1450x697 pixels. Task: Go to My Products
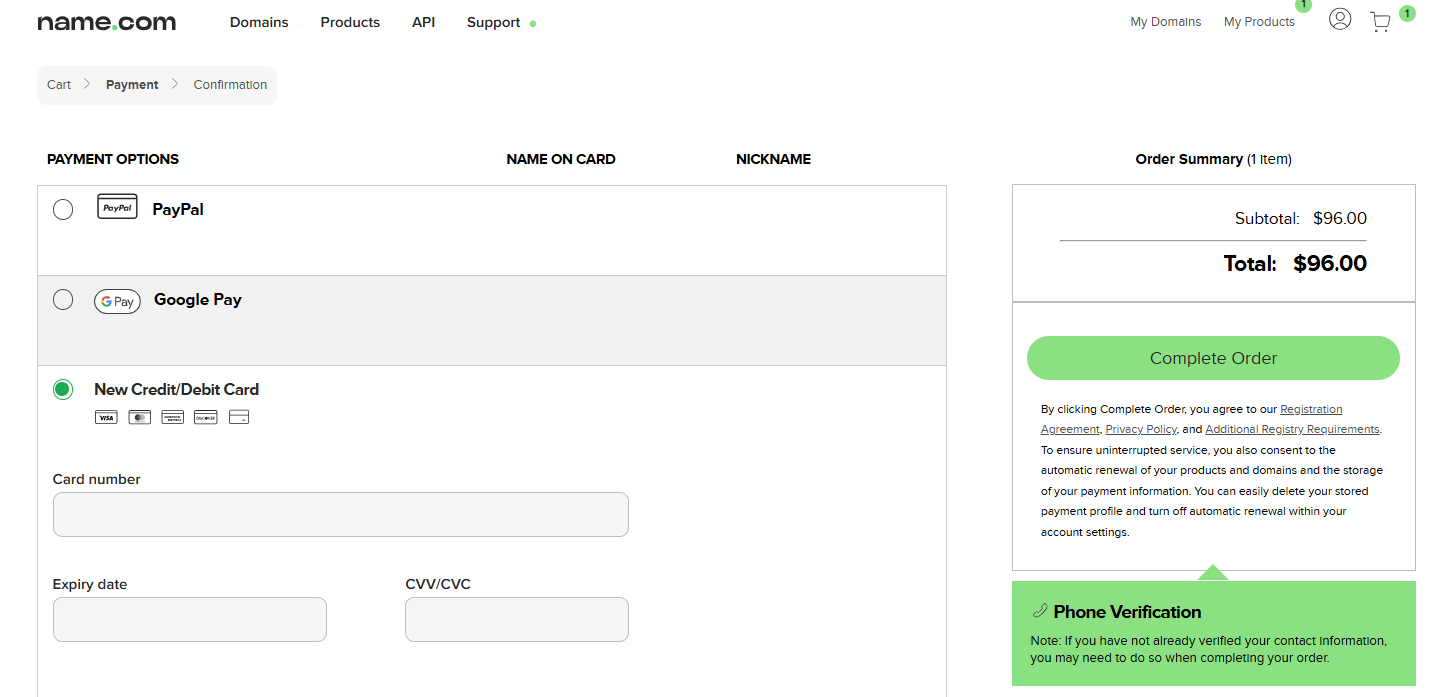pos(1259,22)
